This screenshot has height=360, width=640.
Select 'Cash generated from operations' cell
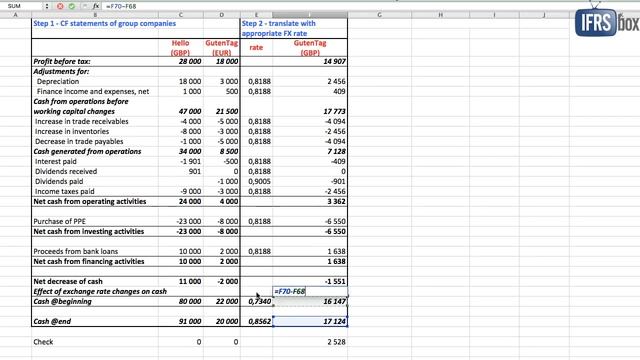95,151
